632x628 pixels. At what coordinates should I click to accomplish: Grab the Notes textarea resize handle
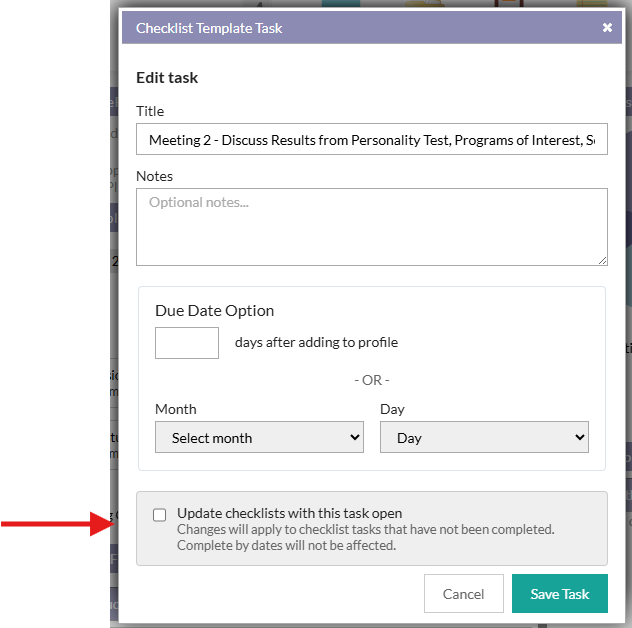pyautogui.click(x=602, y=260)
